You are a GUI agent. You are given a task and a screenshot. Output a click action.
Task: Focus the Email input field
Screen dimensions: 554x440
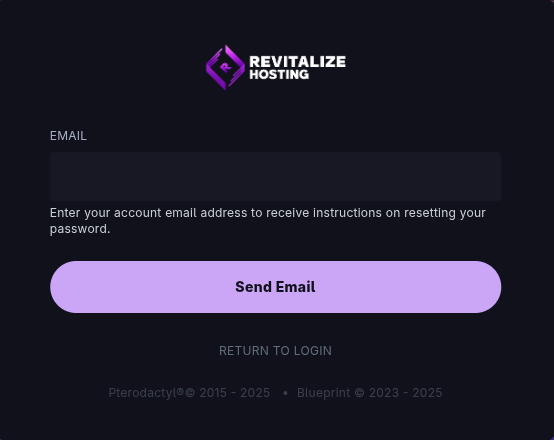tap(276, 176)
